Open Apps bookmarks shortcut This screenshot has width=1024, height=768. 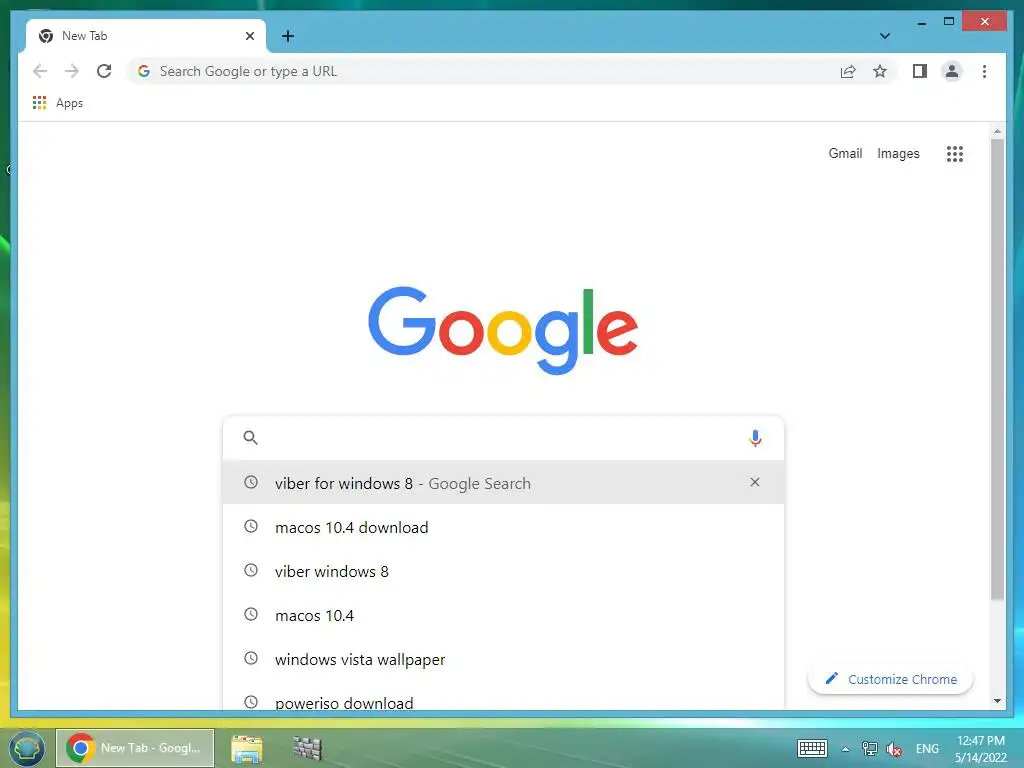[x=58, y=103]
